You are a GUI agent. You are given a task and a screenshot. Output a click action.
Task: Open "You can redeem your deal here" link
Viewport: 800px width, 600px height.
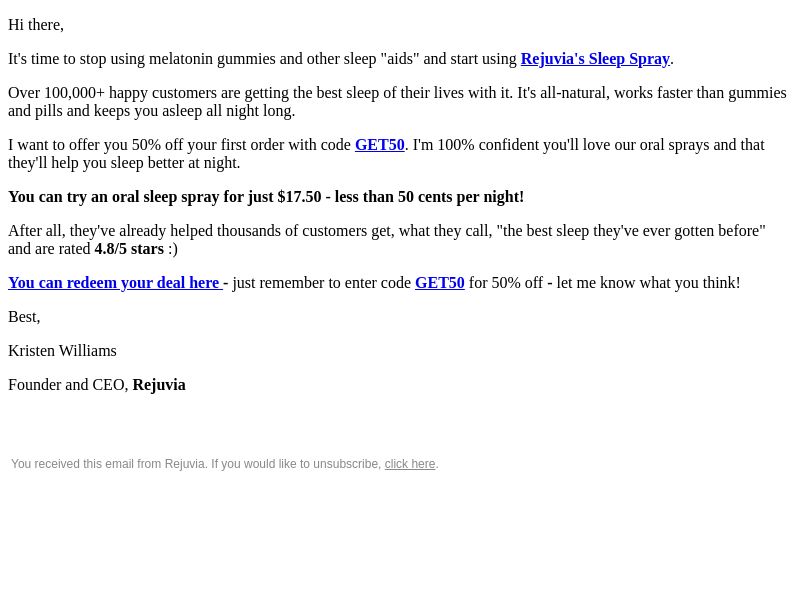point(115,283)
